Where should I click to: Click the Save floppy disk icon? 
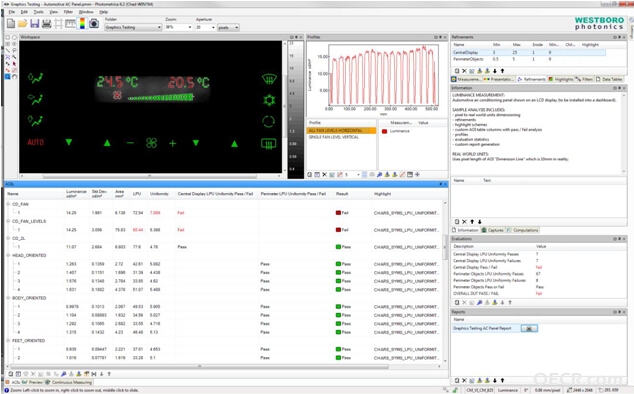35,24
